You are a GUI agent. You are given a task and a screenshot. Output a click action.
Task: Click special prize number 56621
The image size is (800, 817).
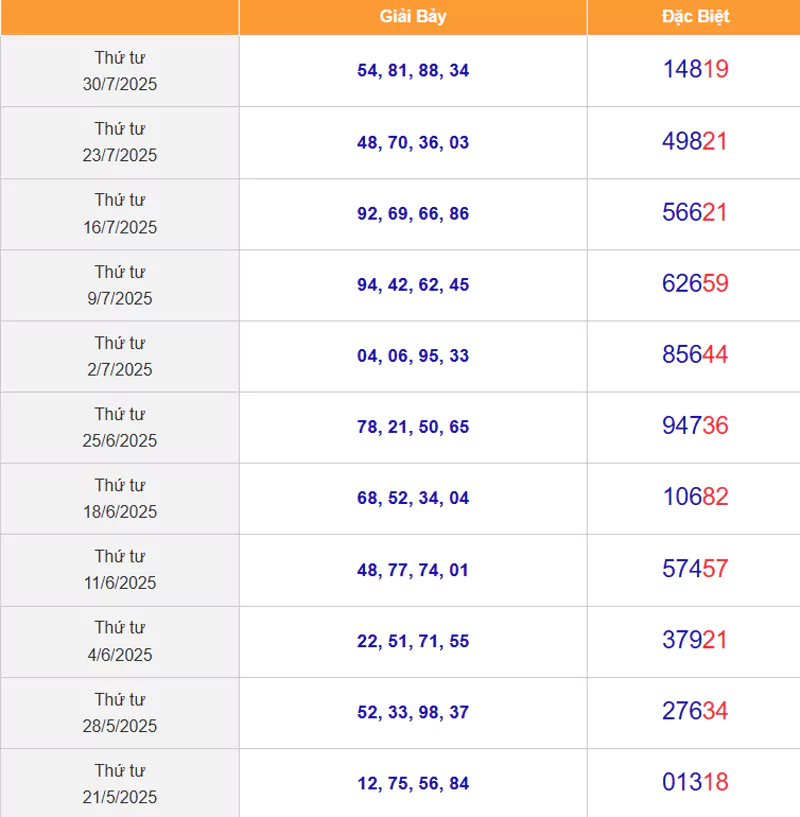click(x=695, y=213)
